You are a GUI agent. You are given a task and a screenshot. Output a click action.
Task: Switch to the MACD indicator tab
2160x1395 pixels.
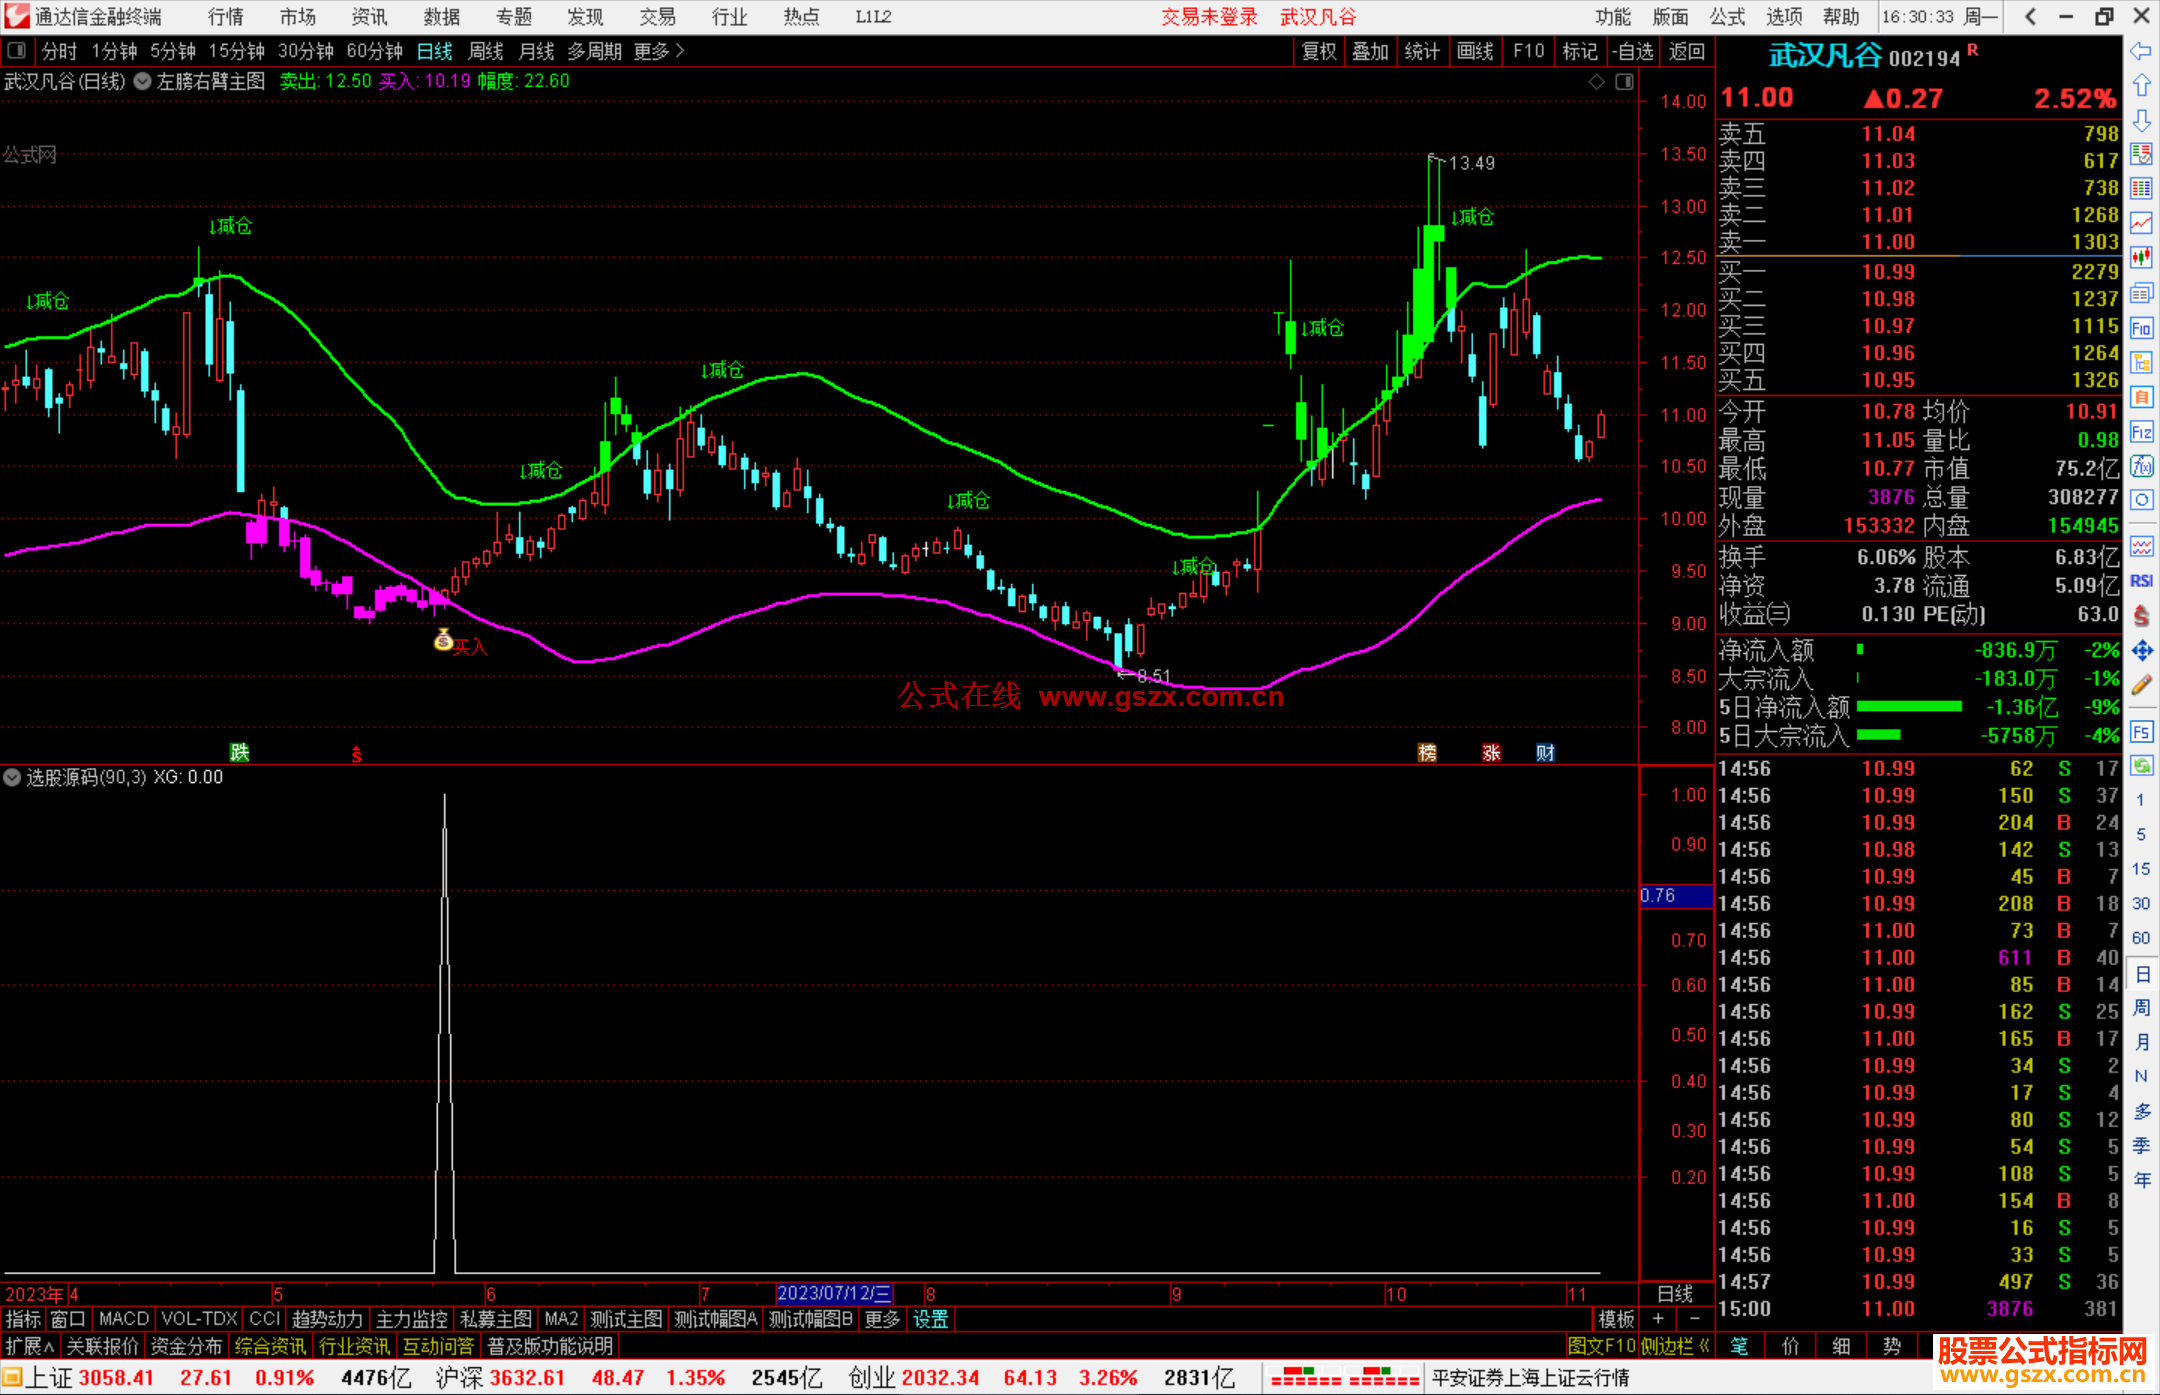[123, 1319]
